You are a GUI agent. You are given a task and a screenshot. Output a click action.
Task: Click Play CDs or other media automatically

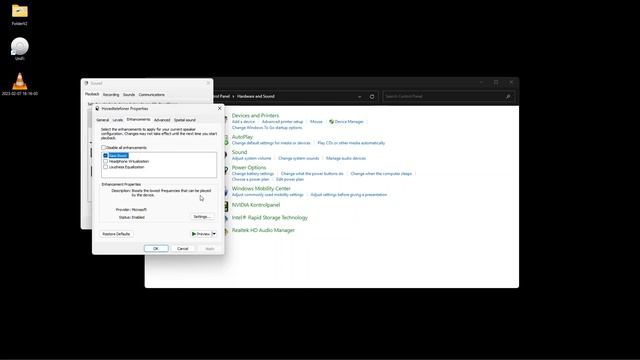(x=351, y=143)
